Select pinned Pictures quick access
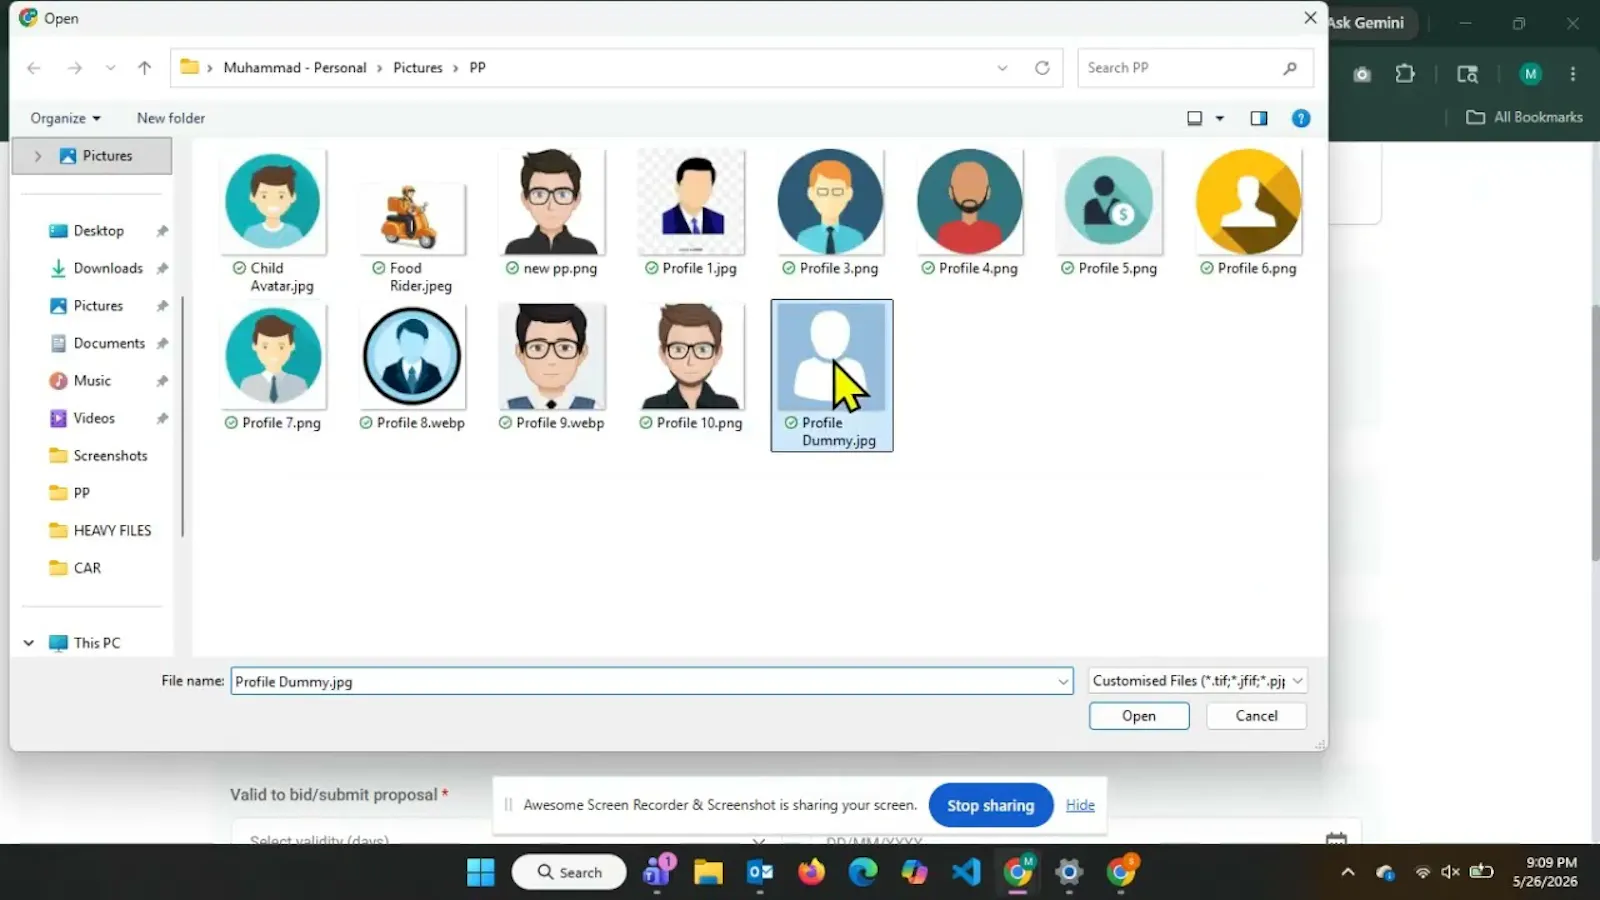 click(98, 306)
